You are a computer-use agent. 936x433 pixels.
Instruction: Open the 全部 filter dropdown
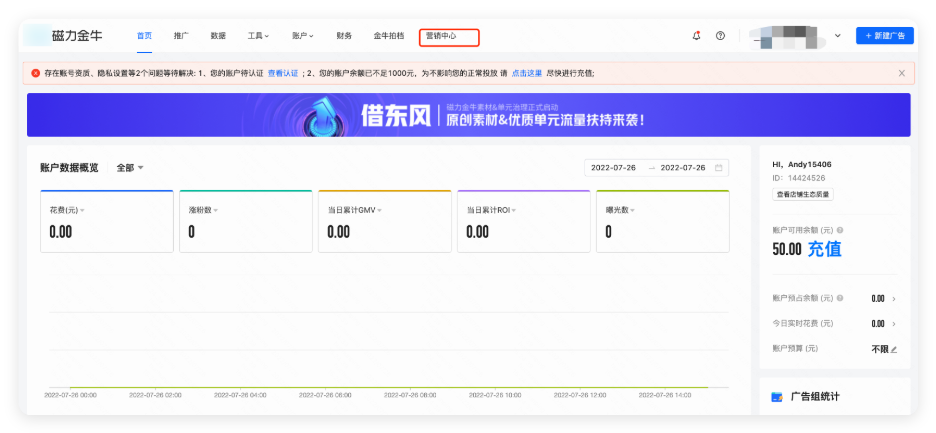pos(130,168)
